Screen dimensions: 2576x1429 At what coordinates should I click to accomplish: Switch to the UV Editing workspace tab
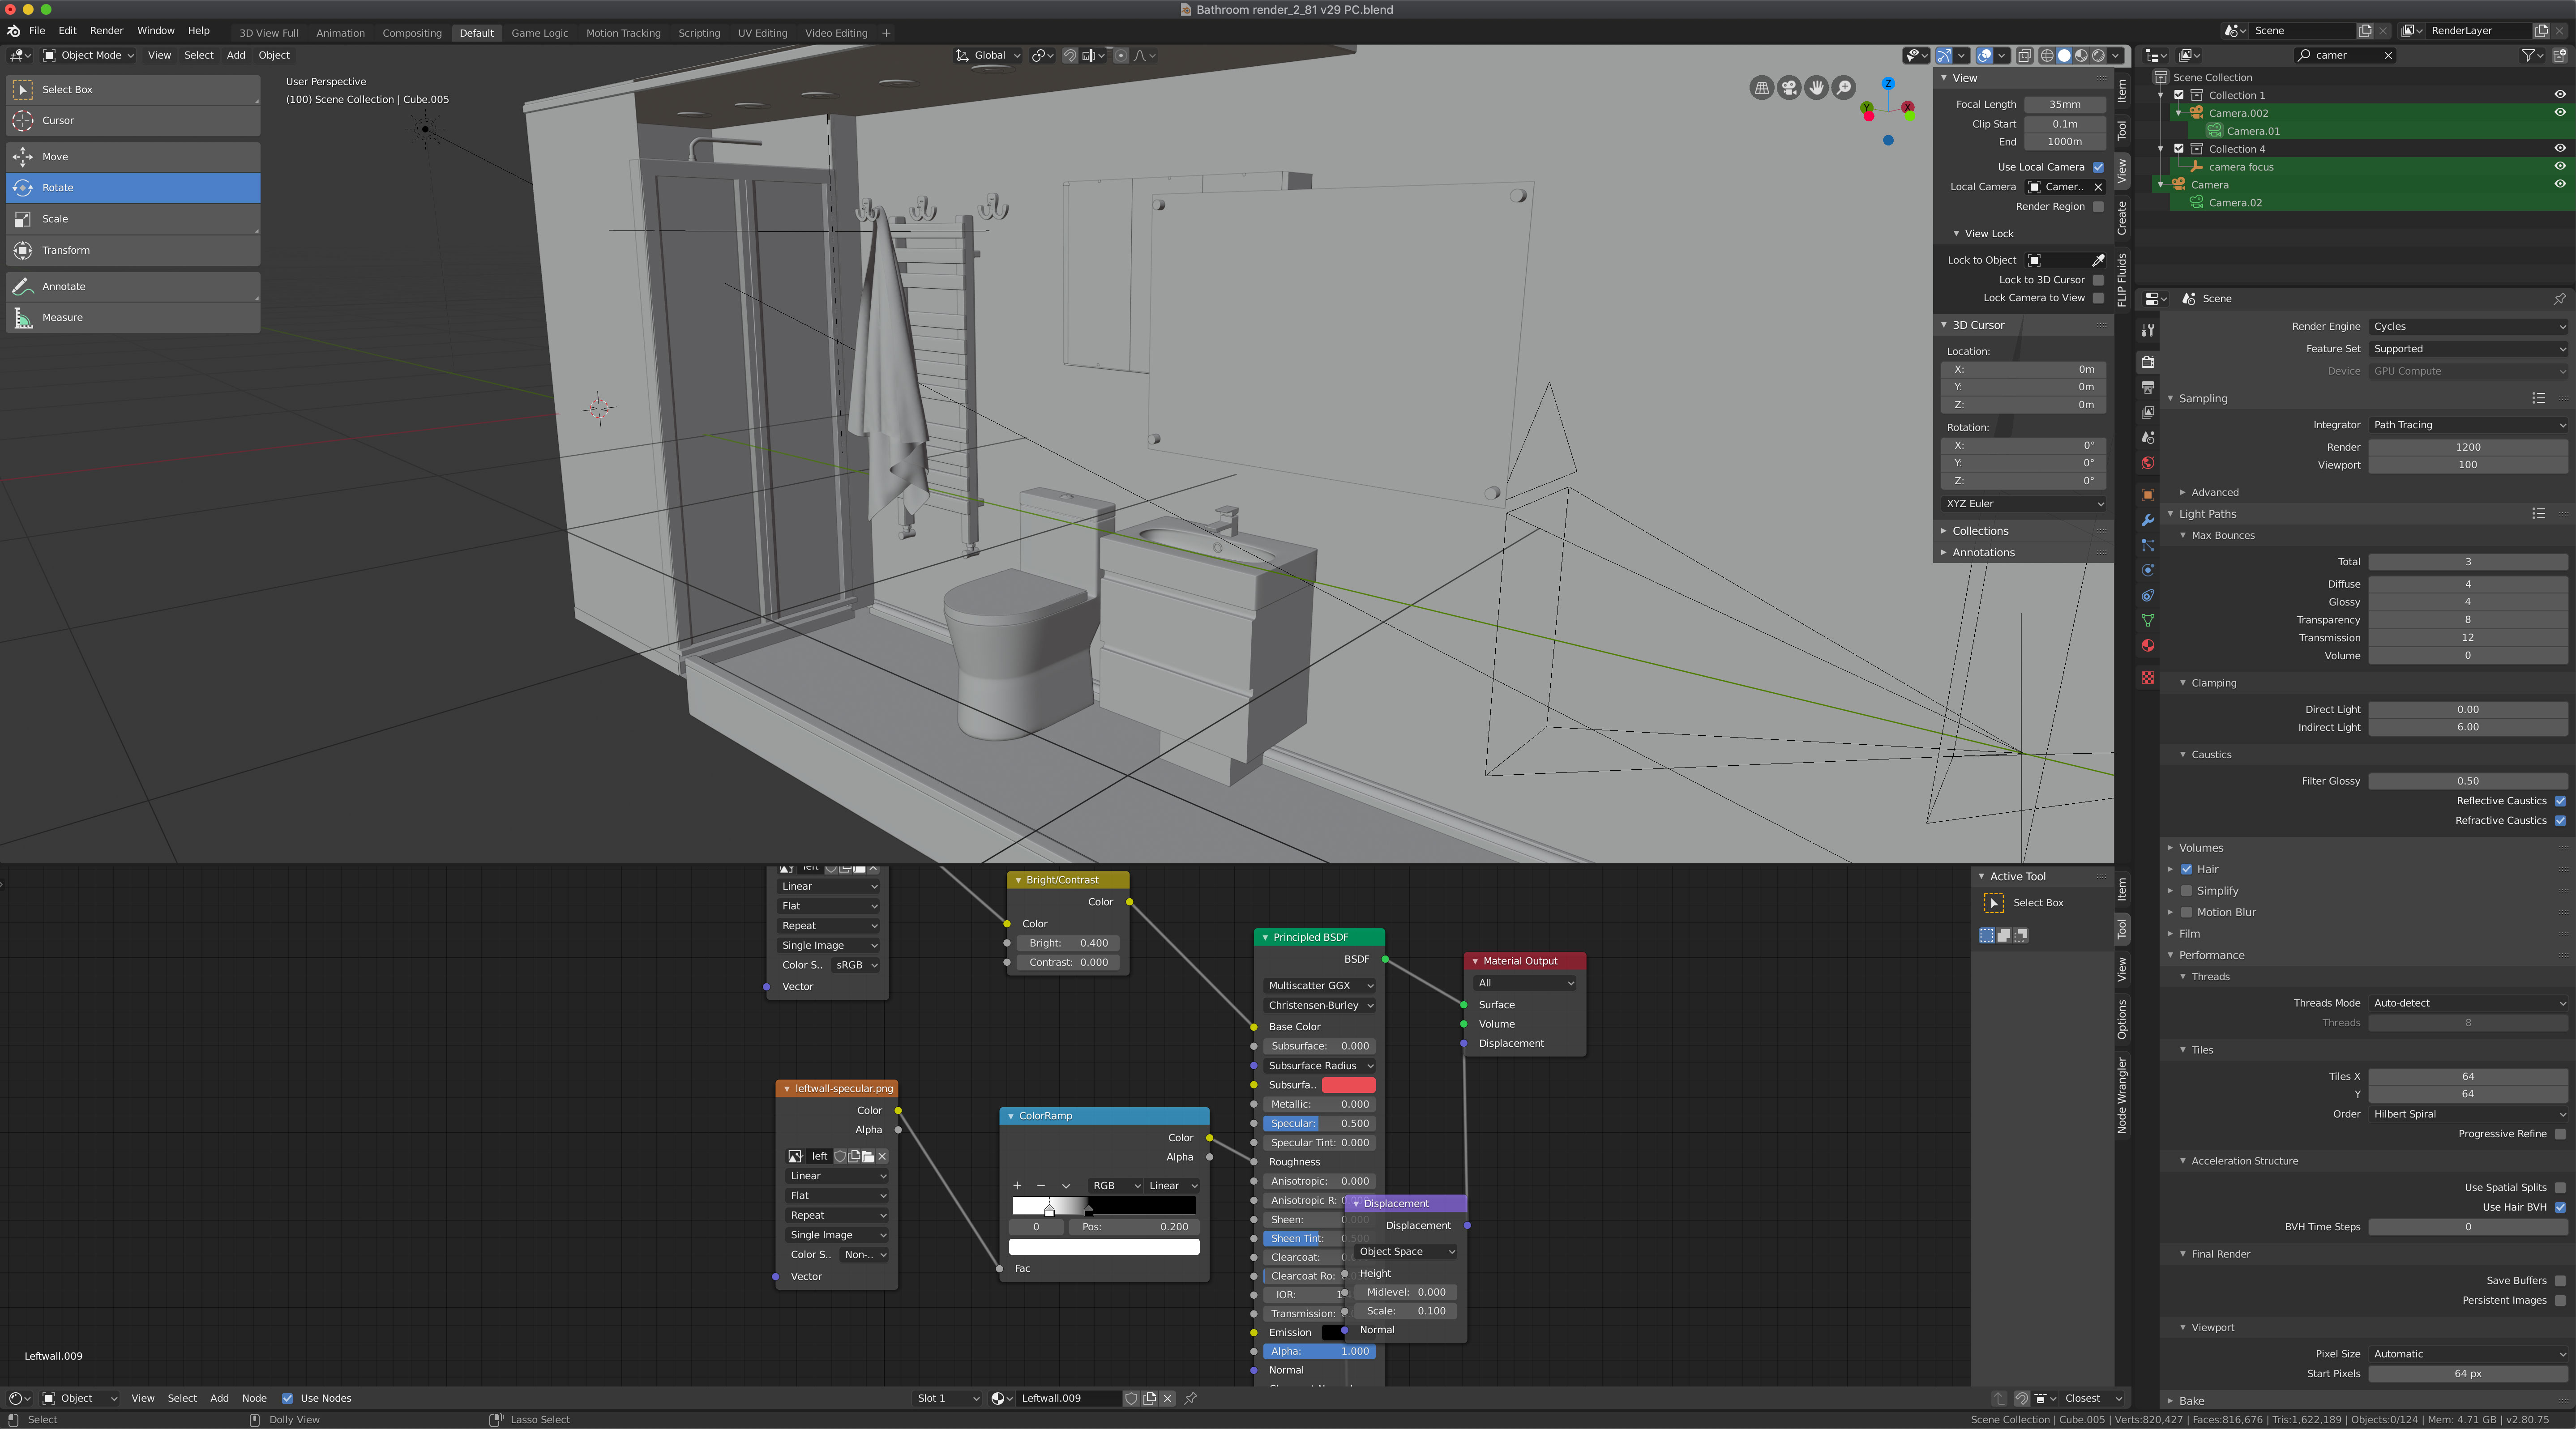point(762,33)
